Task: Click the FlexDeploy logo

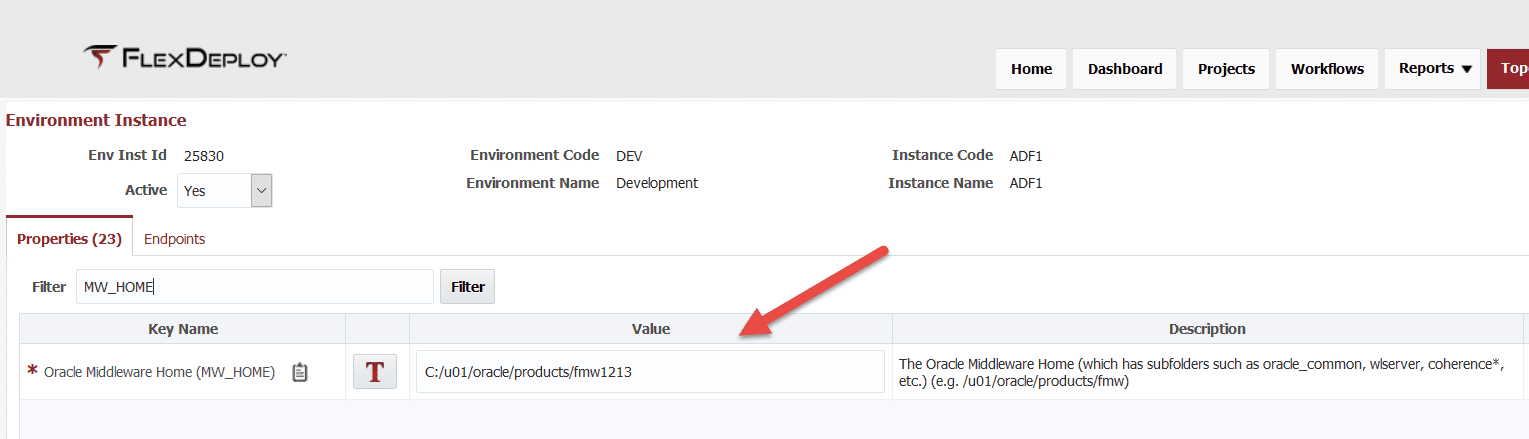Action: coord(185,59)
